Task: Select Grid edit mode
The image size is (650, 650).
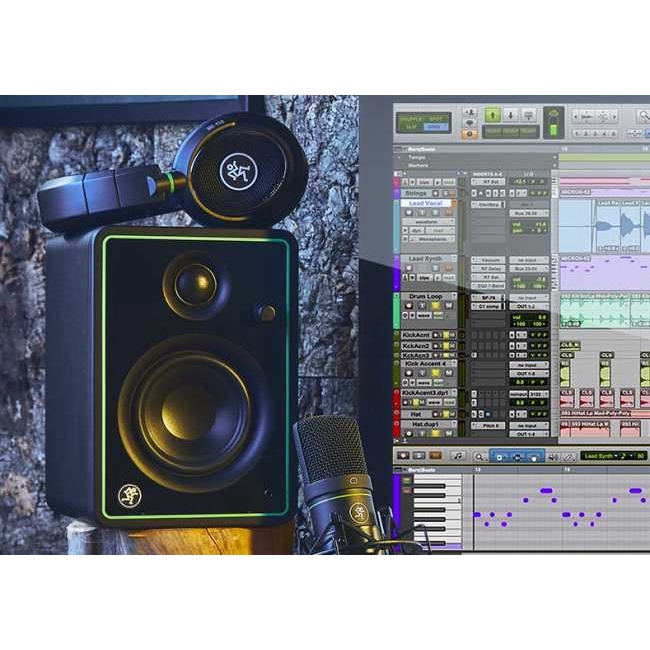Action: pos(435,127)
